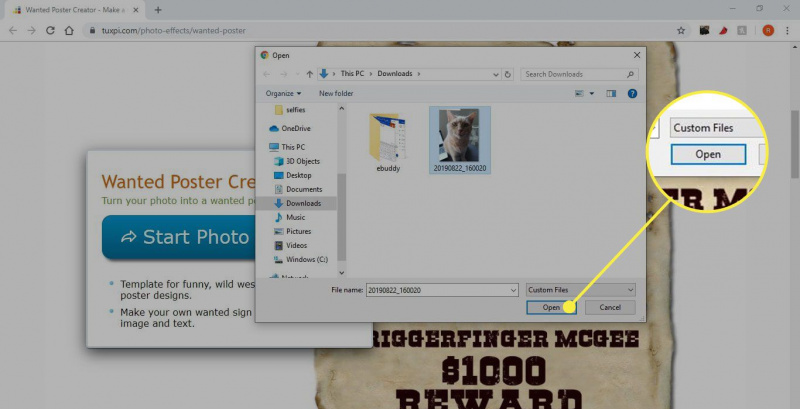Open the file dialog help icon
The image size is (800, 409).
coord(632,93)
